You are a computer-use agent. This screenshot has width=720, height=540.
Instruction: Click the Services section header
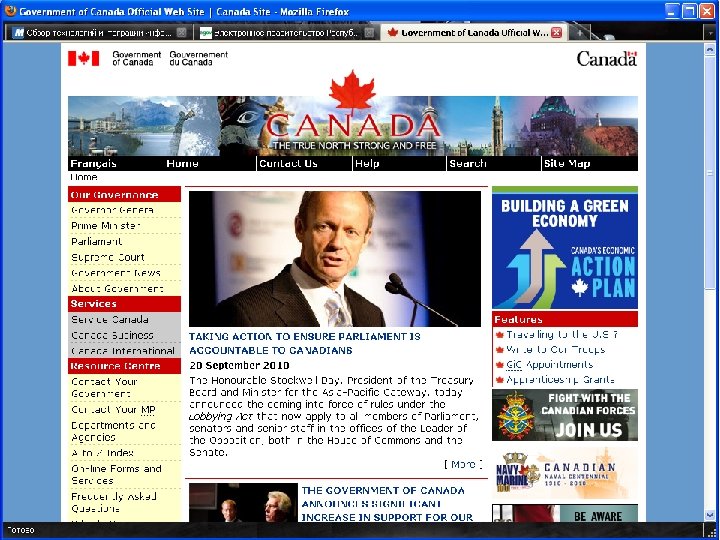[x=124, y=304]
